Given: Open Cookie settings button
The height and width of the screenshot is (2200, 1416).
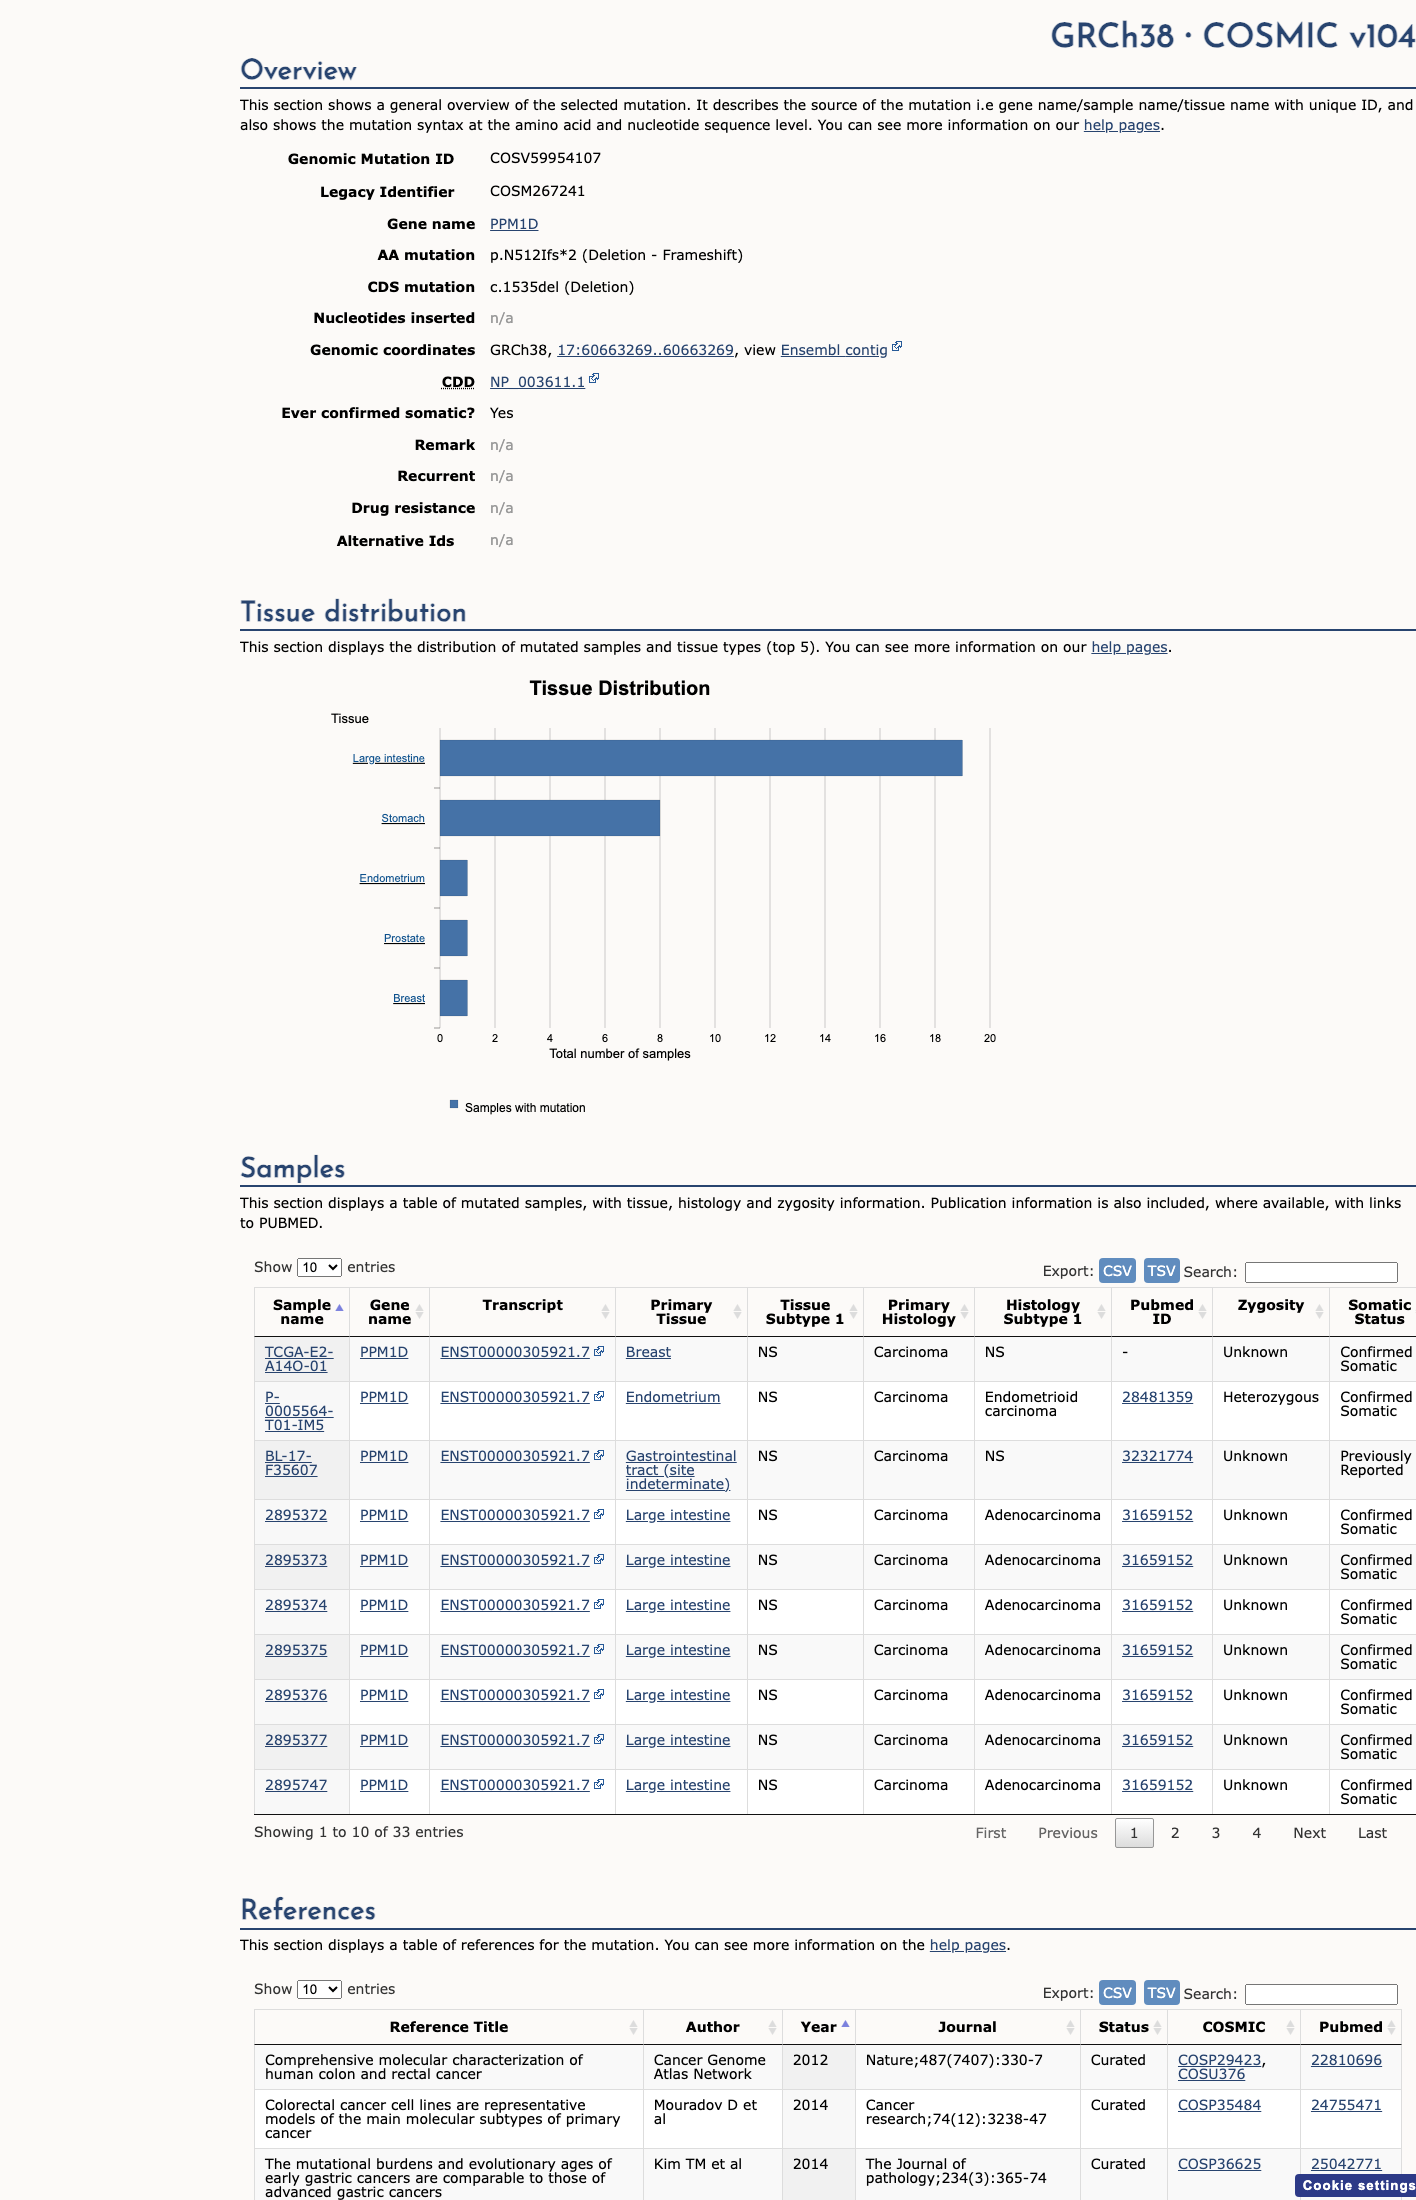Looking at the screenshot, I should click(1357, 2185).
